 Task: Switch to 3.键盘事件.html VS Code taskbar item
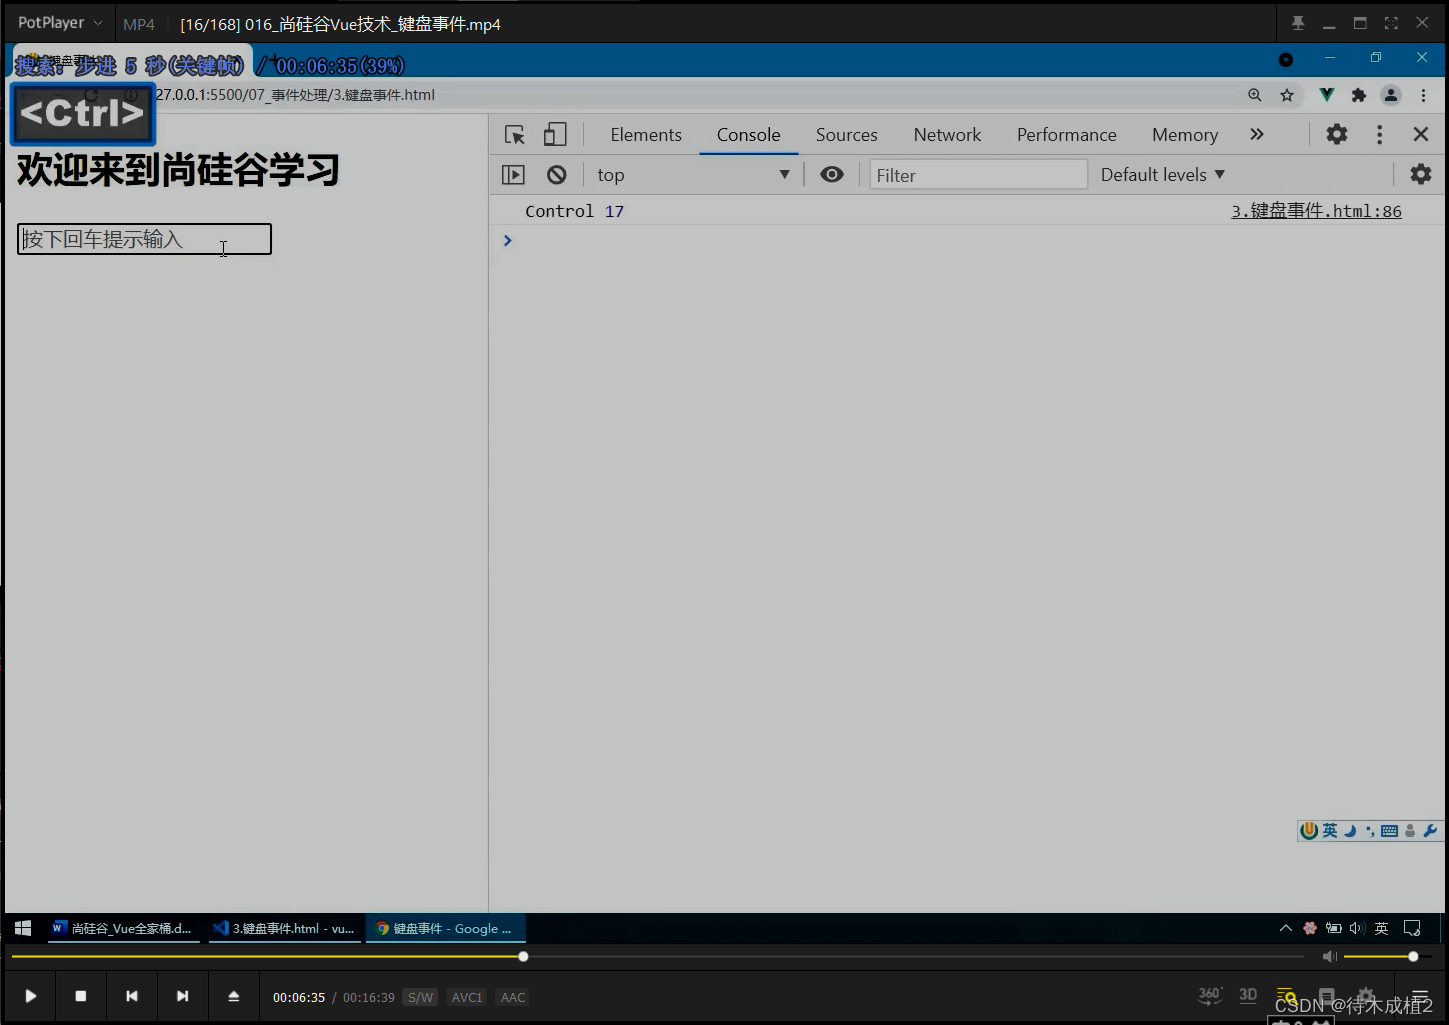[284, 928]
